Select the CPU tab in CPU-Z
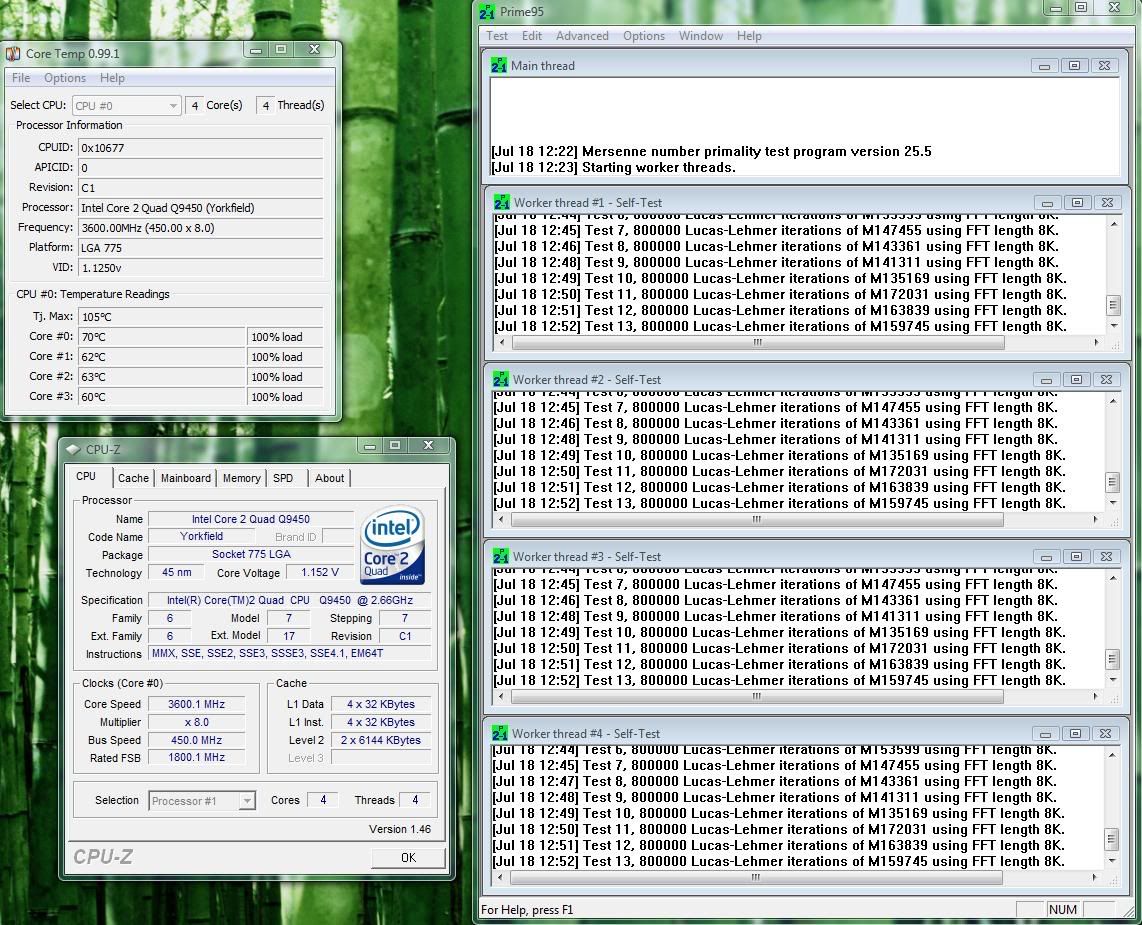Image resolution: width=1142 pixels, height=925 pixels. click(86, 476)
